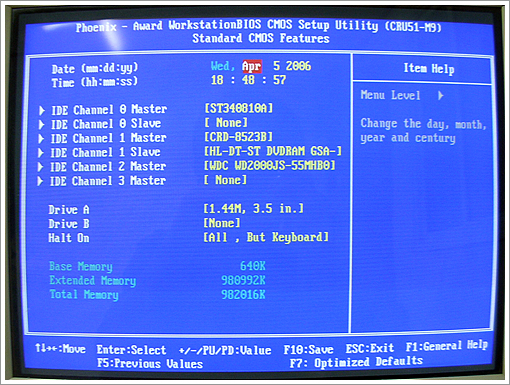Click the Enter:Select key hint

coord(131,350)
